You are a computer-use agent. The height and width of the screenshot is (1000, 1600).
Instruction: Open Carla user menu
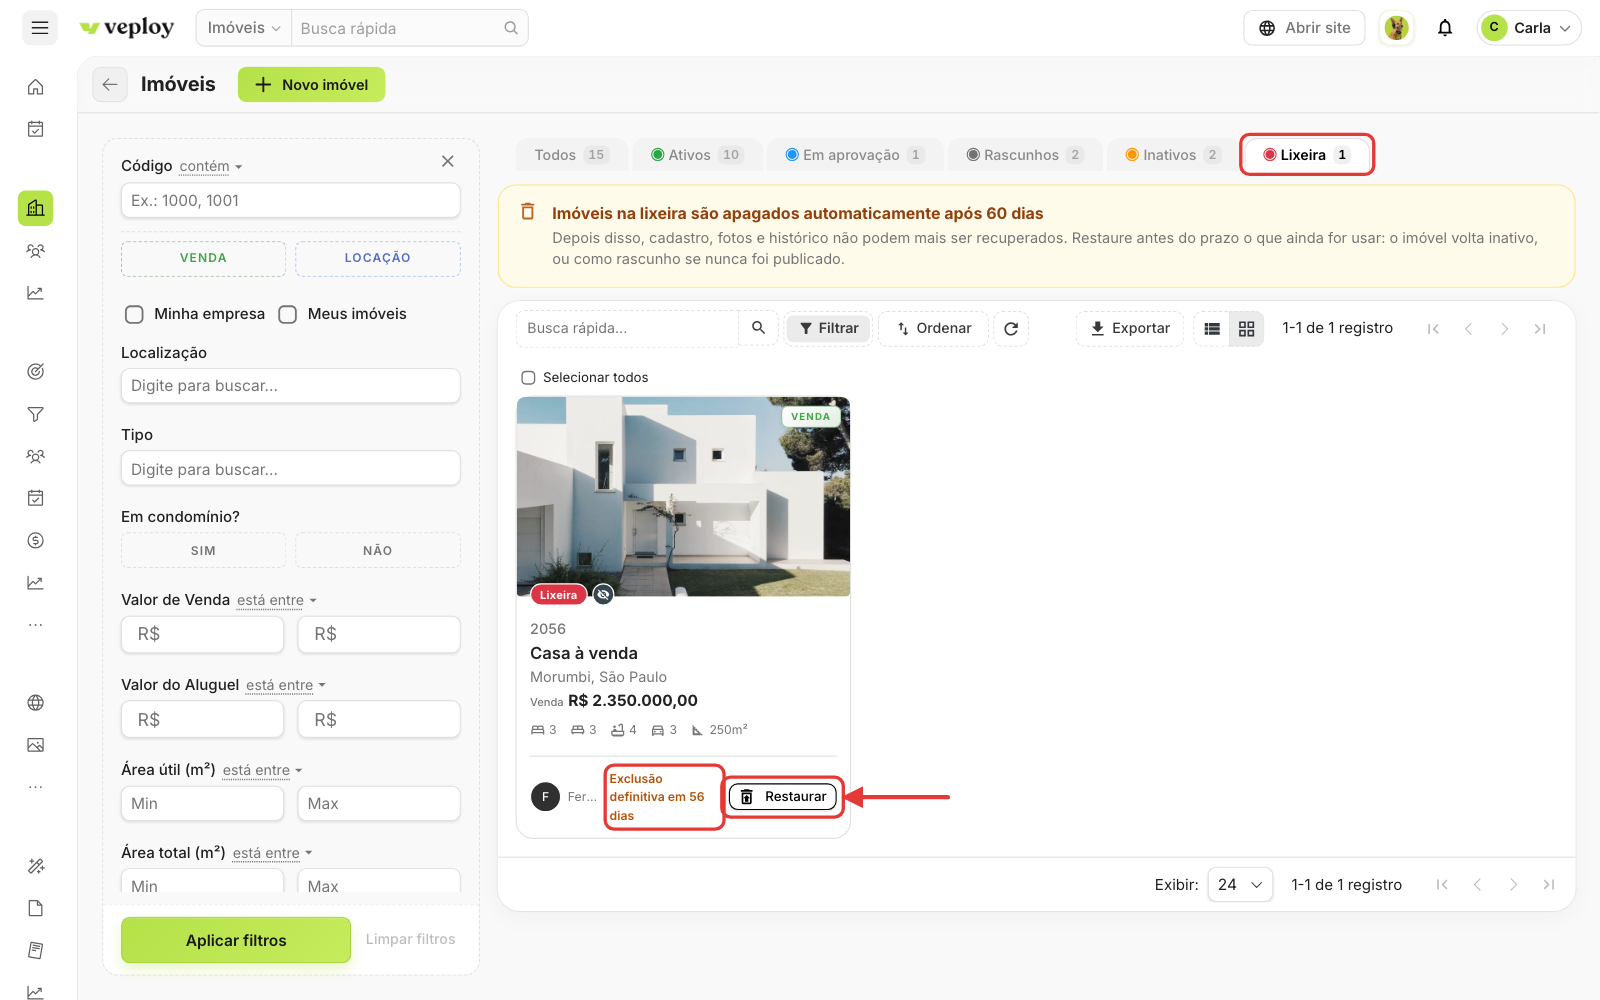tap(1529, 28)
